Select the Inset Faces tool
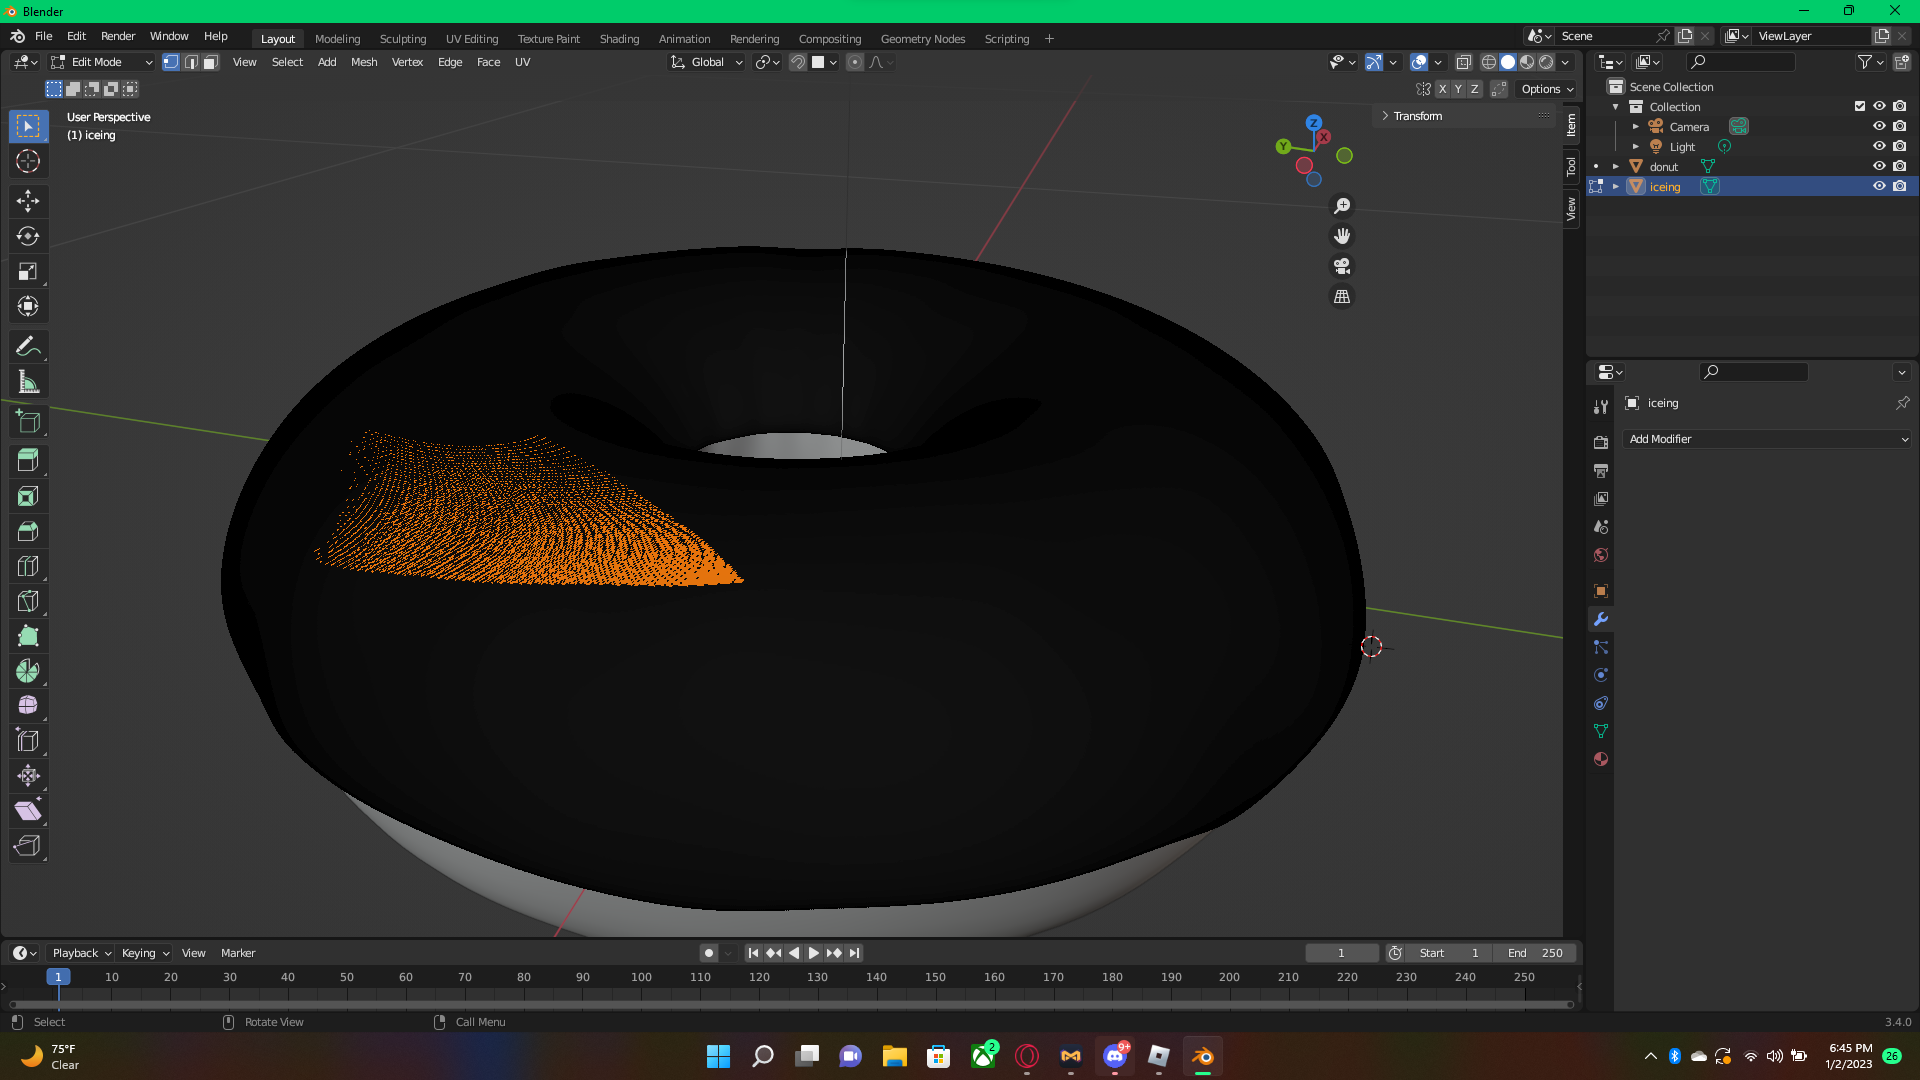 [28, 496]
